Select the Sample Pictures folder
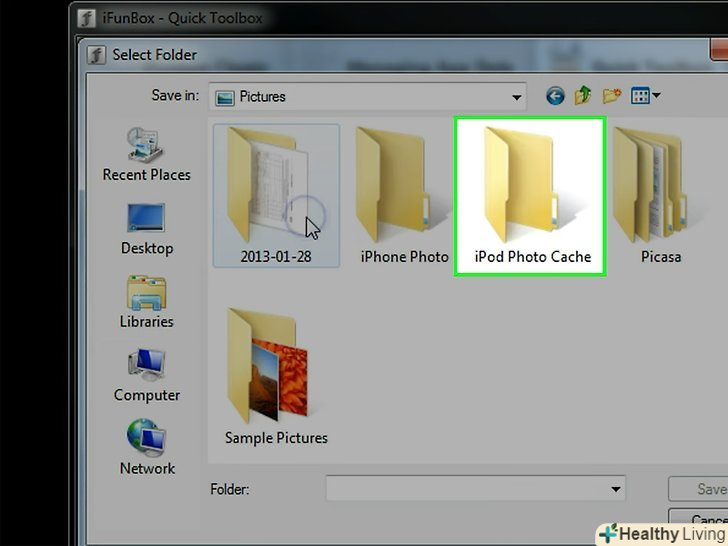Viewport: 728px width, 546px height. pos(276,377)
